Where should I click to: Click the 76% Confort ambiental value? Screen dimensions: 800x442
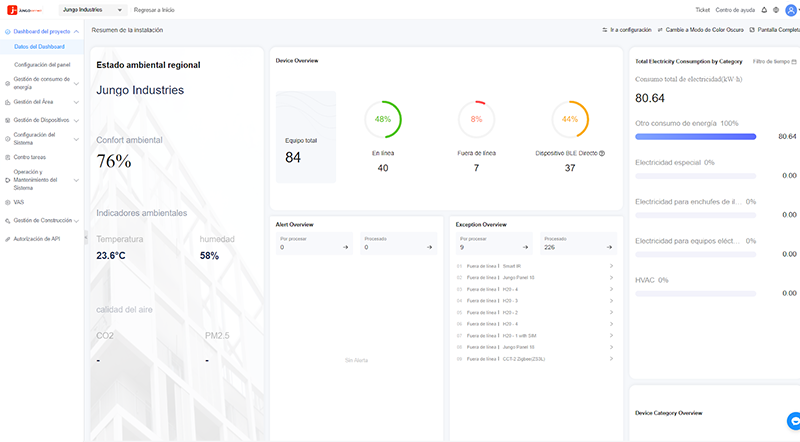[x=114, y=161]
